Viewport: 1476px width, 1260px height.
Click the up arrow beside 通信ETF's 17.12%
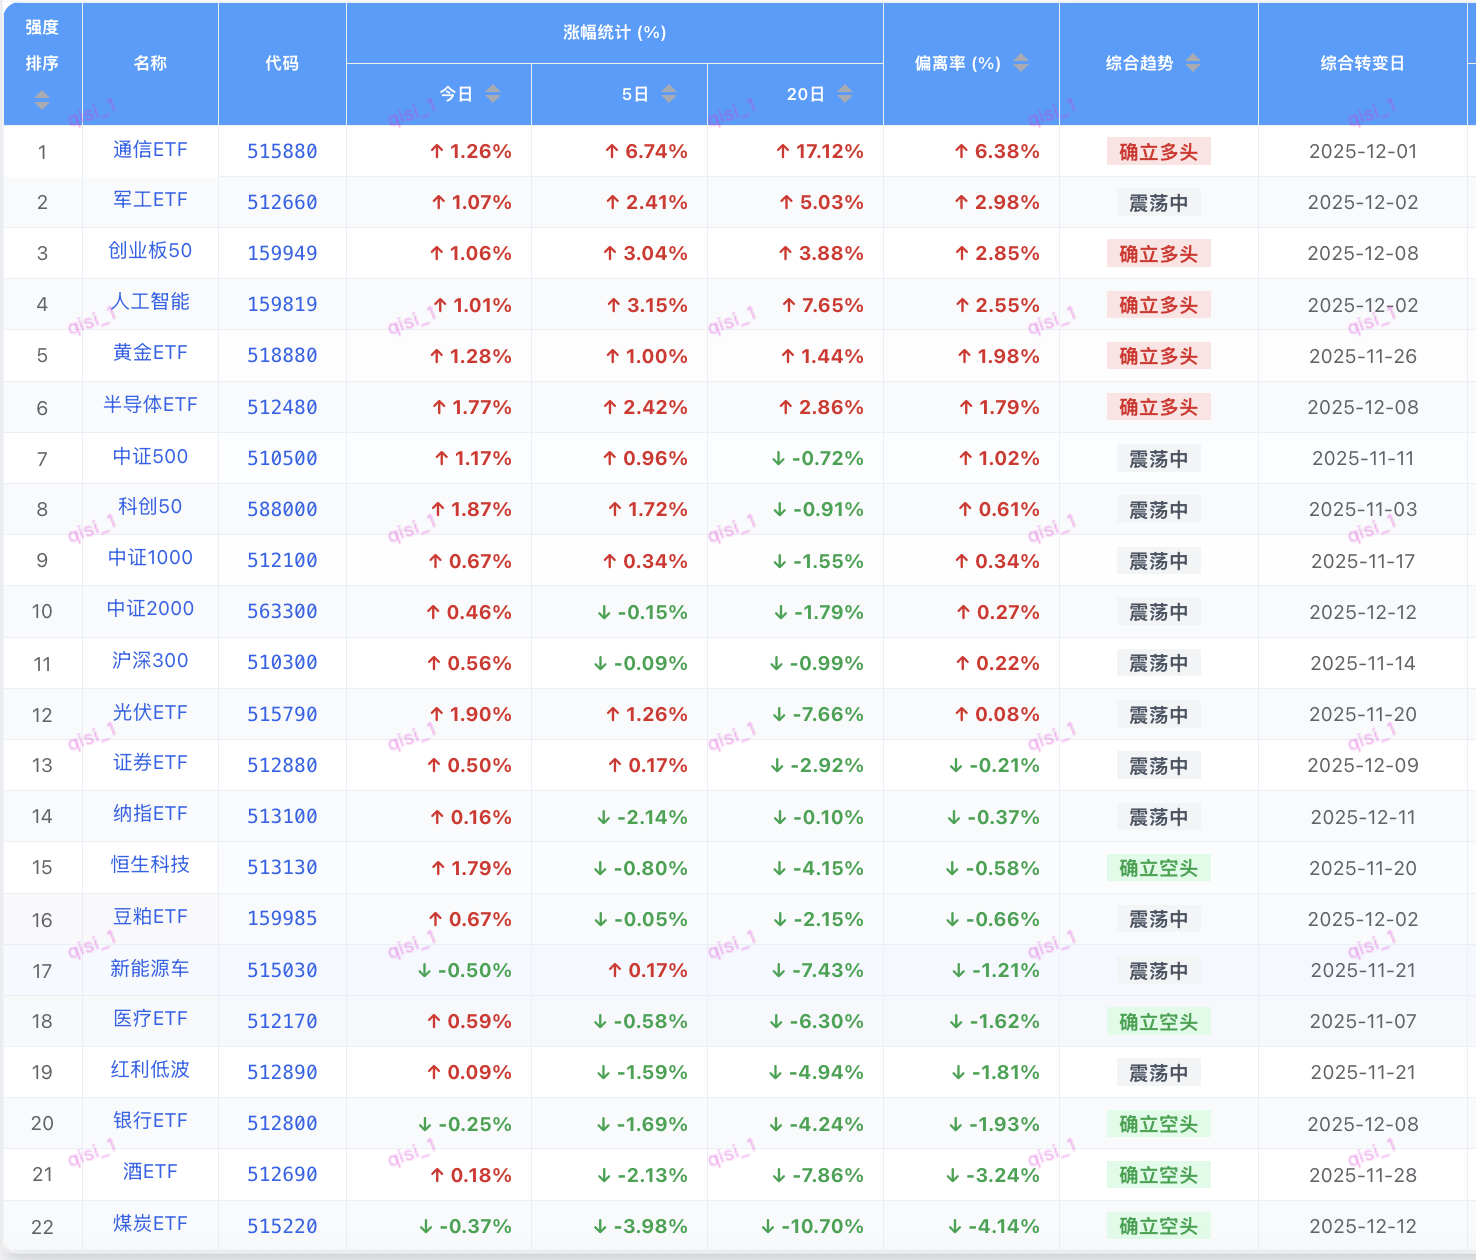(x=782, y=151)
